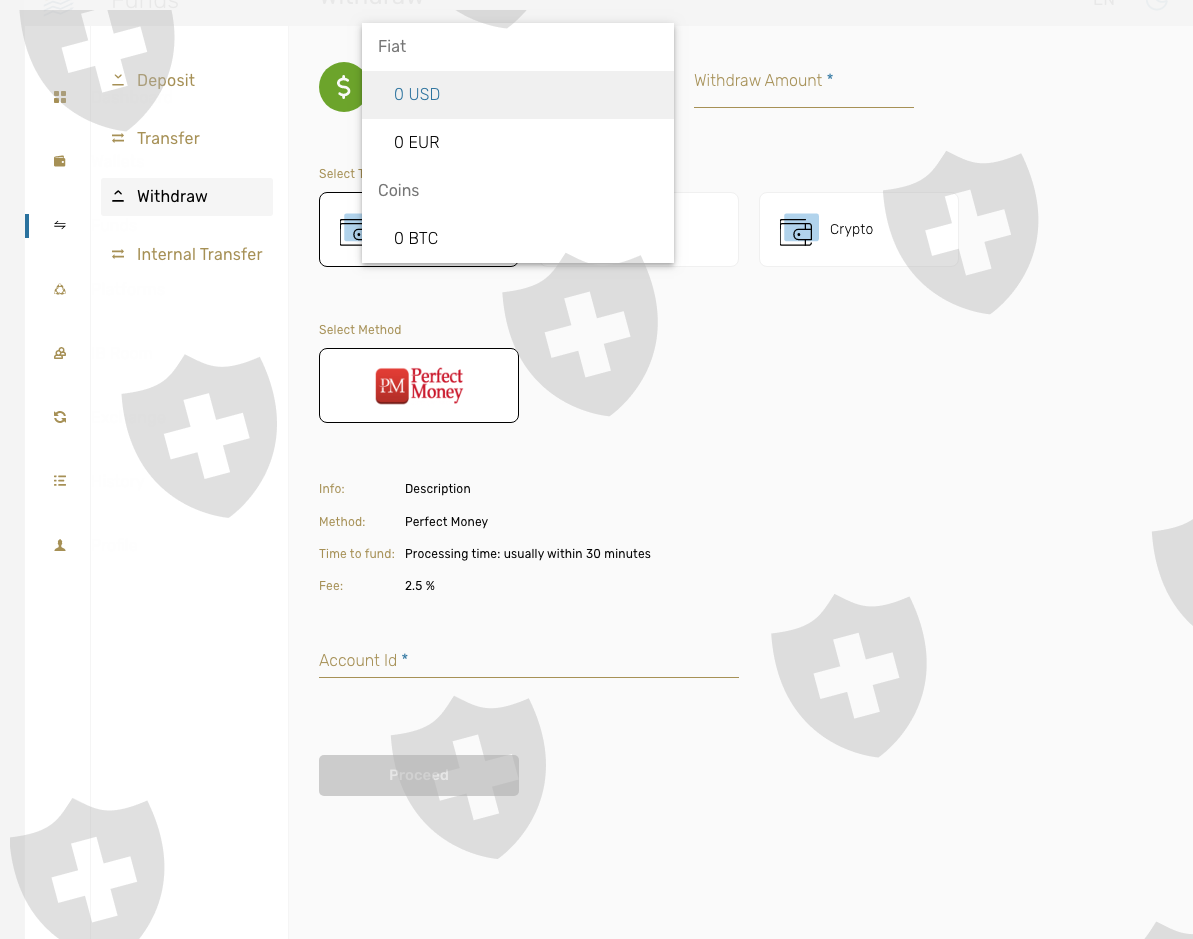Open the list lines sidebar icon
Image resolution: width=1193 pixels, height=939 pixels.
click(x=59, y=481)
